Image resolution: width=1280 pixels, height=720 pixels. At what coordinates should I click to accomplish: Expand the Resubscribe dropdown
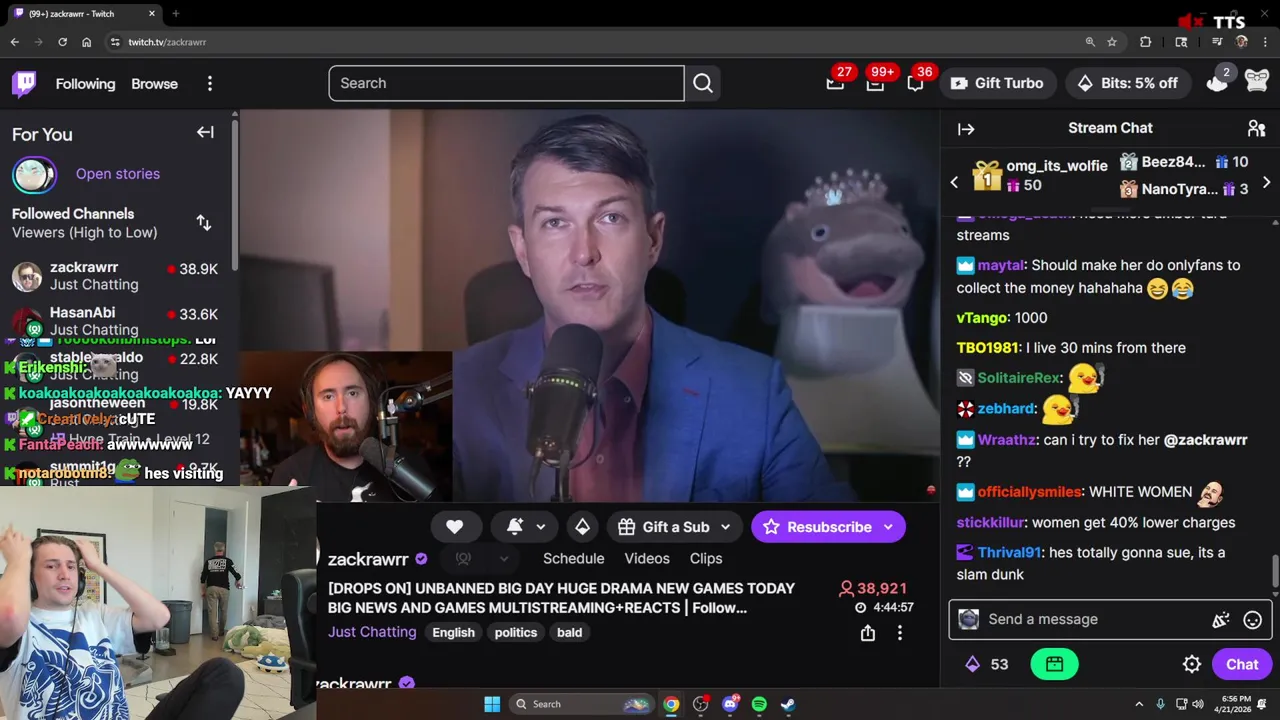coord(888,527)
